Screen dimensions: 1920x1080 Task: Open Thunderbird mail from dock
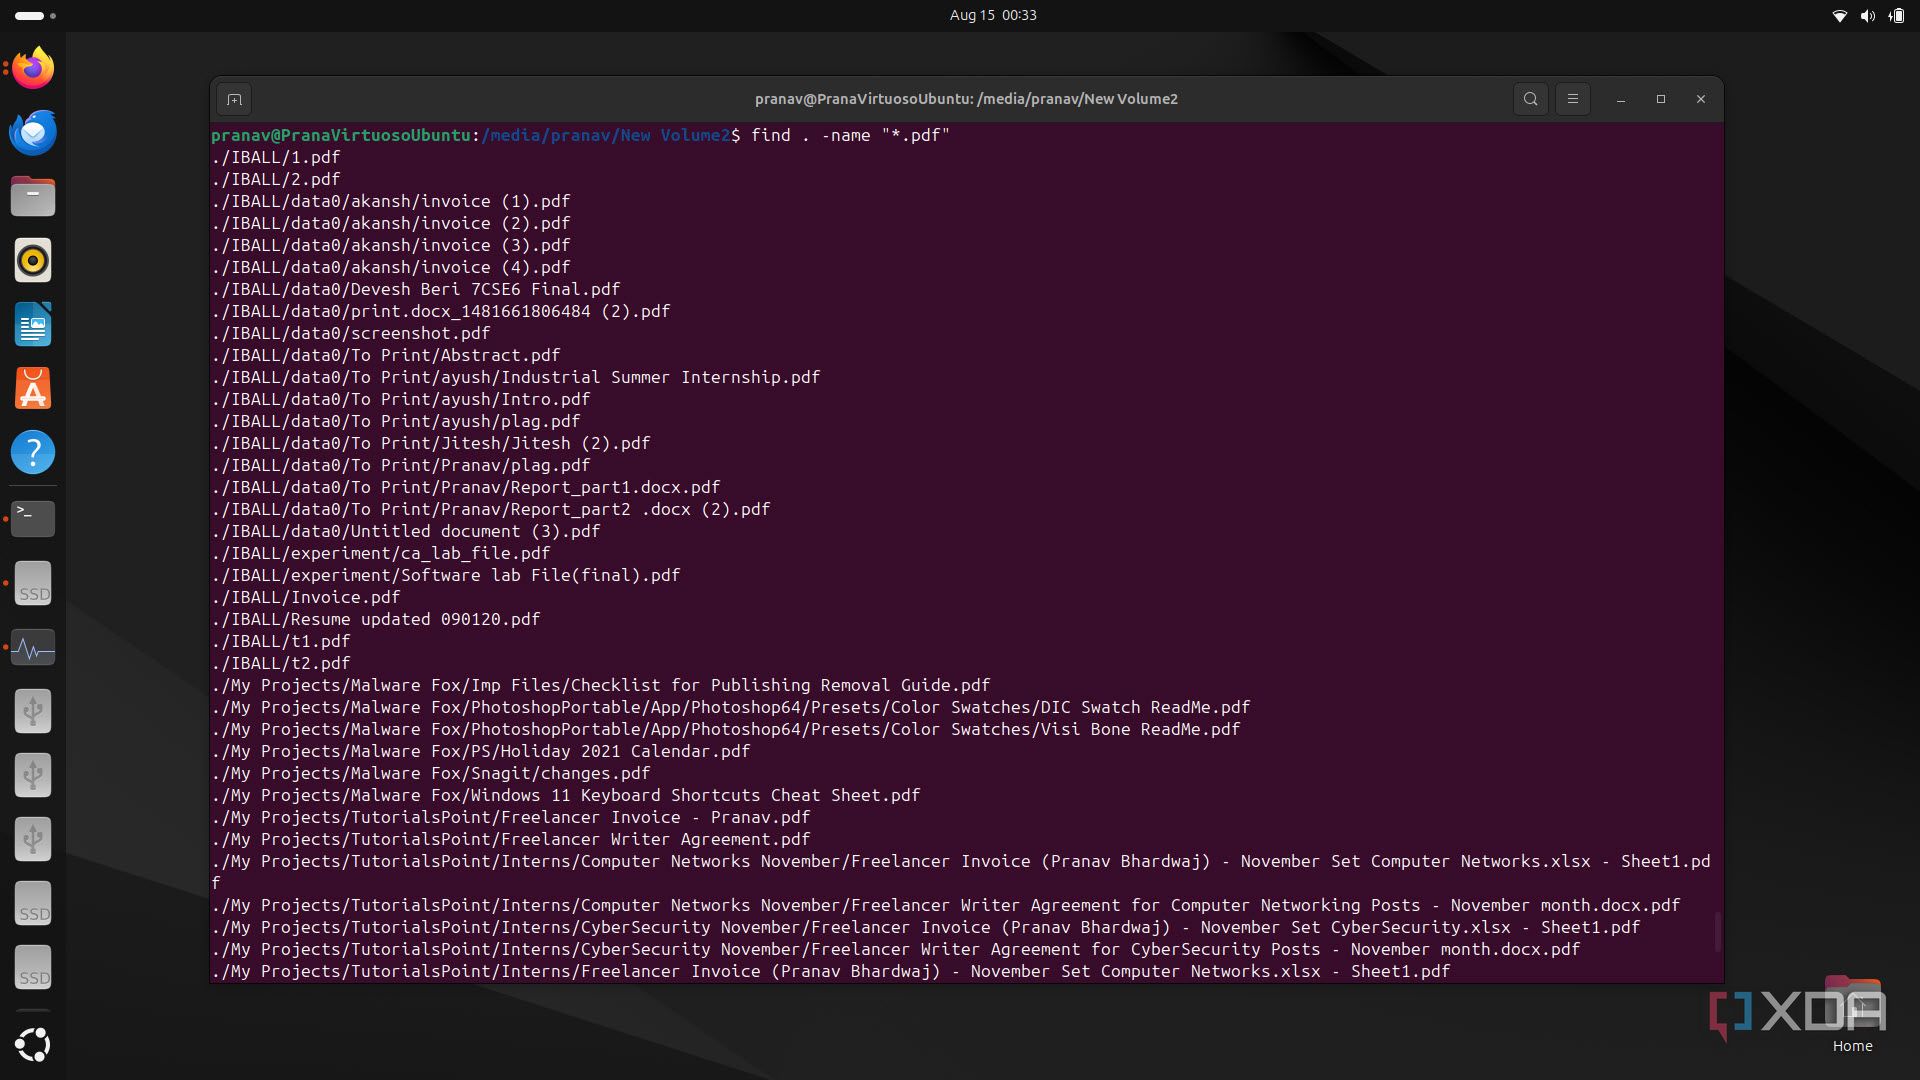click(x=33, y=133)
